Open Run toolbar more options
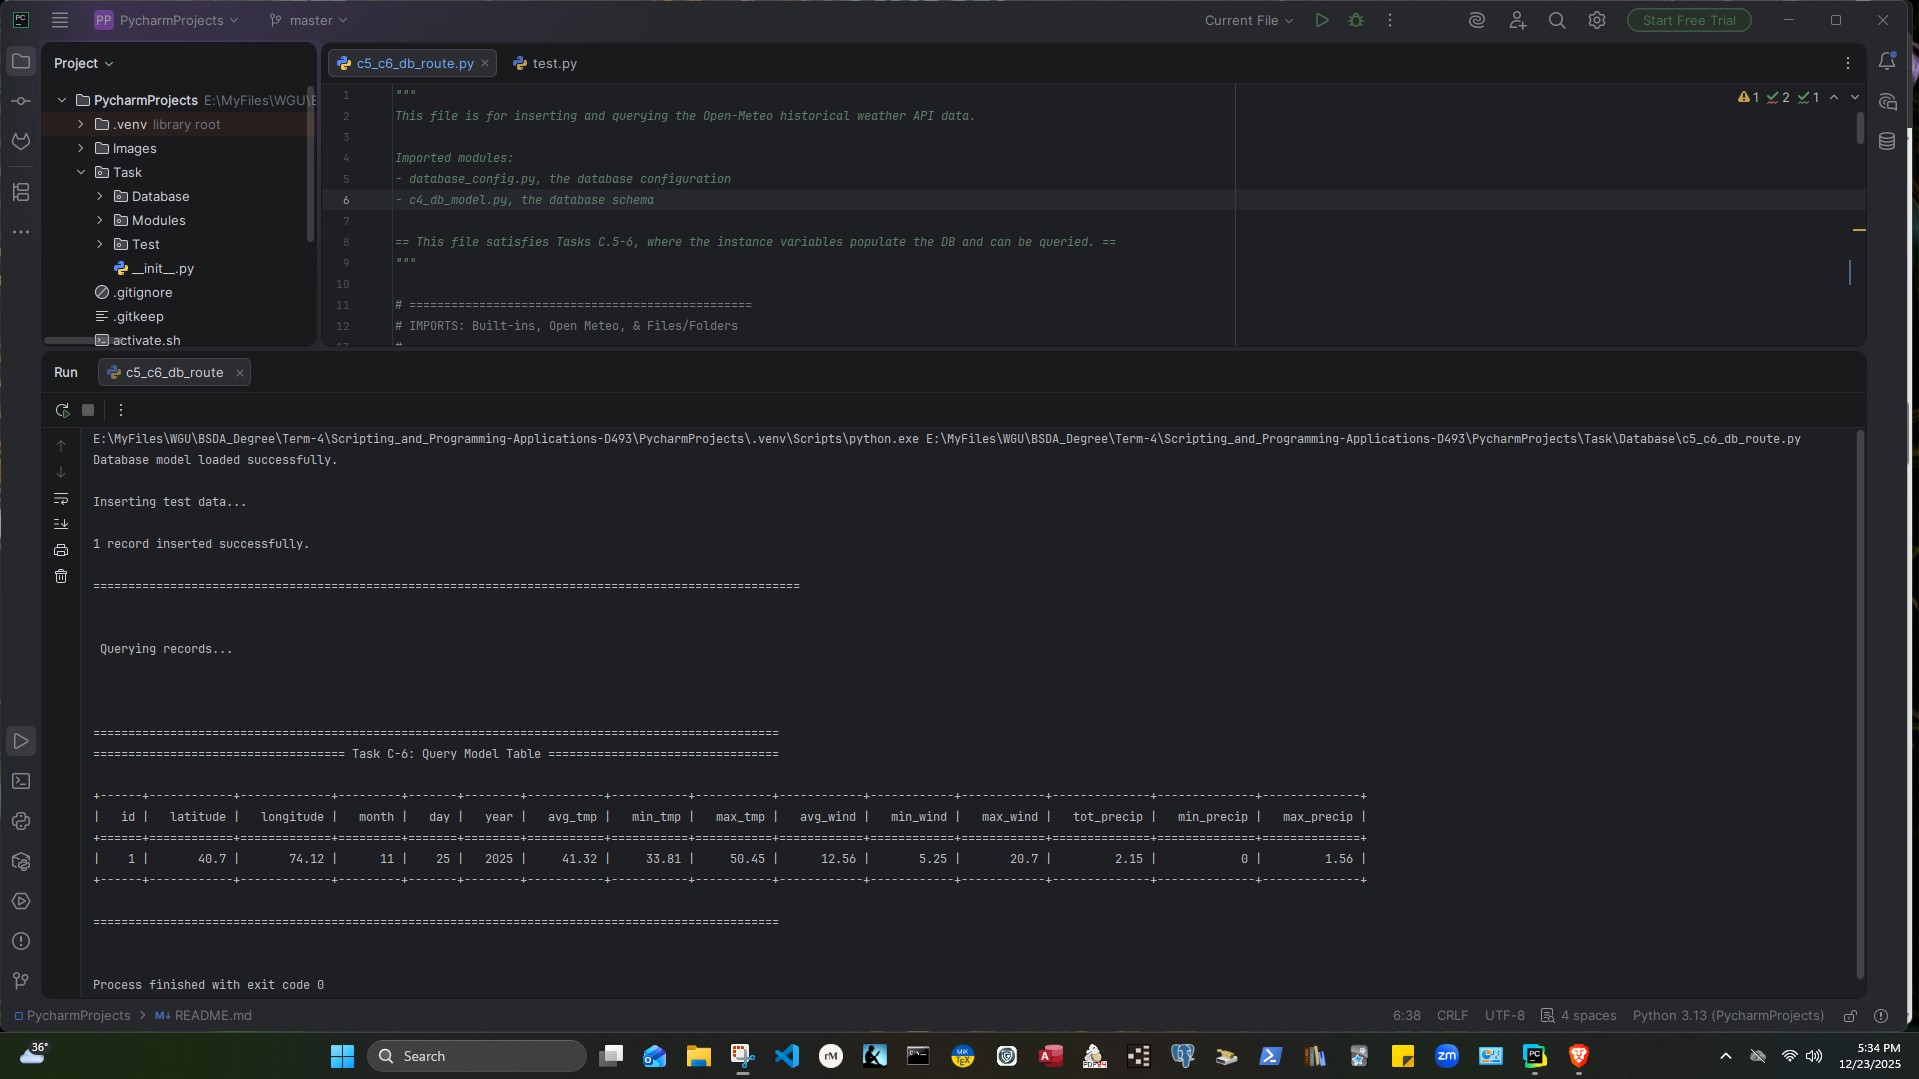1919x1079 pixels. tap(121, 410)
